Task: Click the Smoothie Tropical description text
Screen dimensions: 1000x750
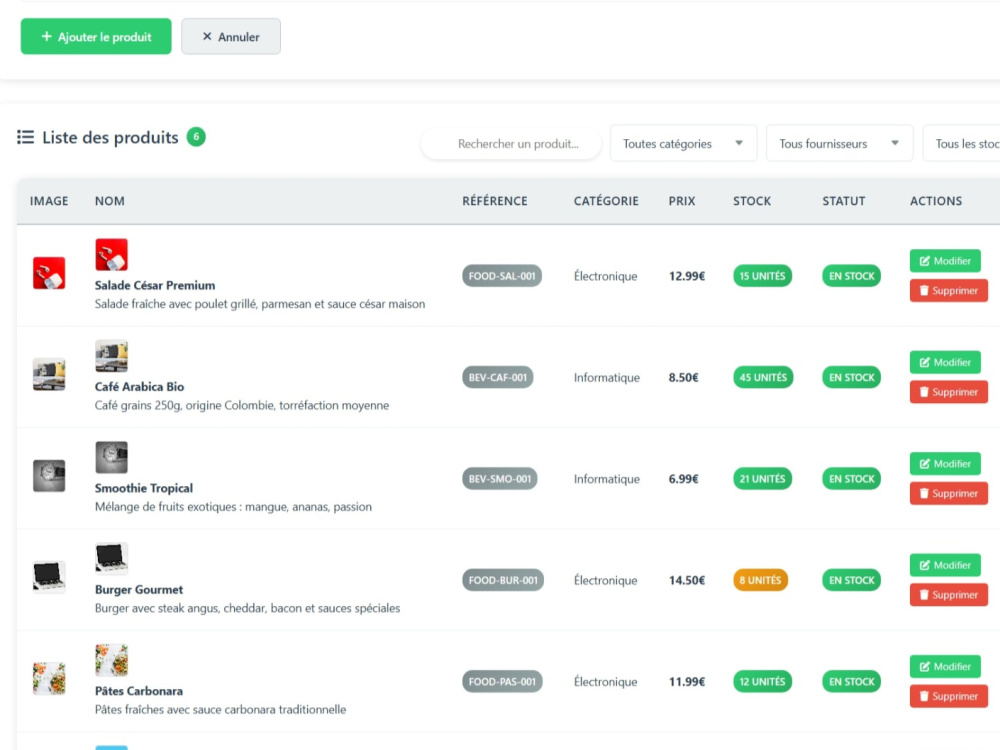Action: pyautogui.click(x=233, y=507)
